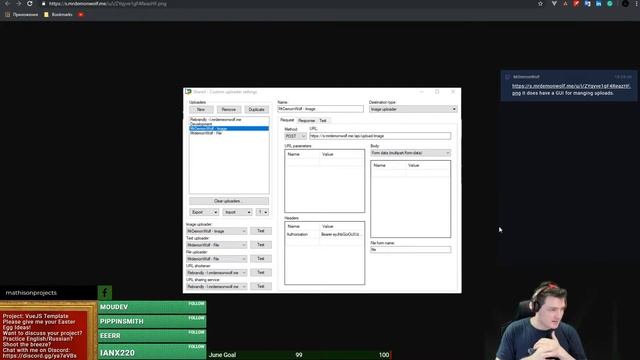The image size is (640, 360).
Task: Open the Import dropdown button
Action: tap(237, 212)
